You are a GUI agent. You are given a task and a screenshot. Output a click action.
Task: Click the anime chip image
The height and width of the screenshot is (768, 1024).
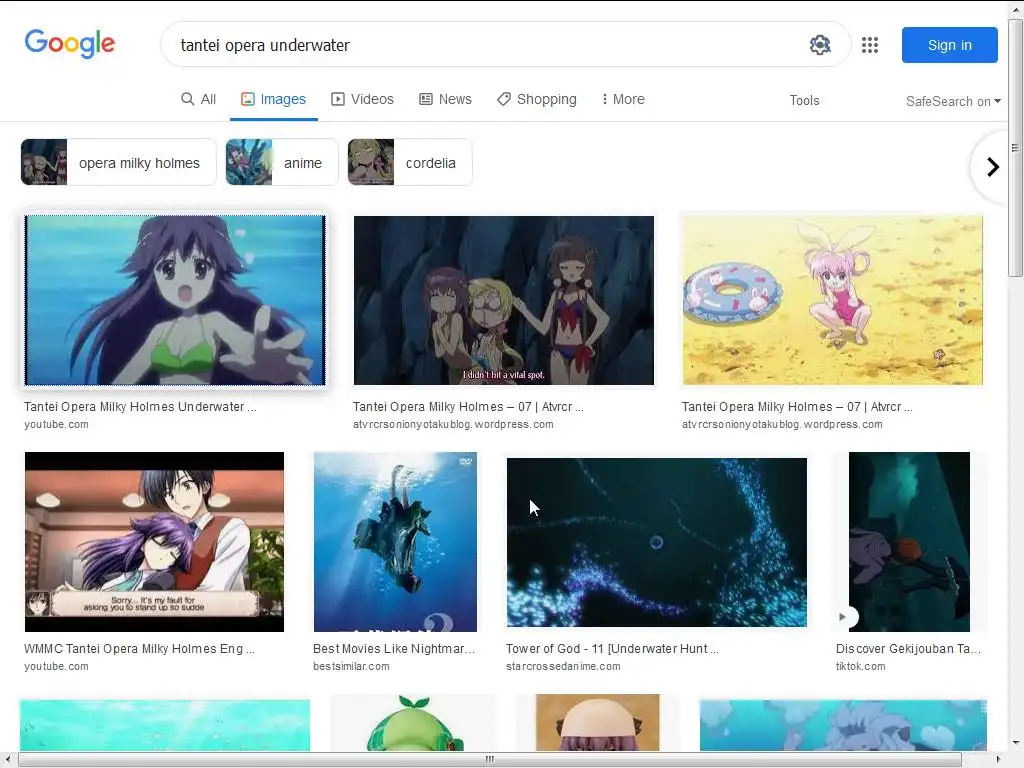249,162
